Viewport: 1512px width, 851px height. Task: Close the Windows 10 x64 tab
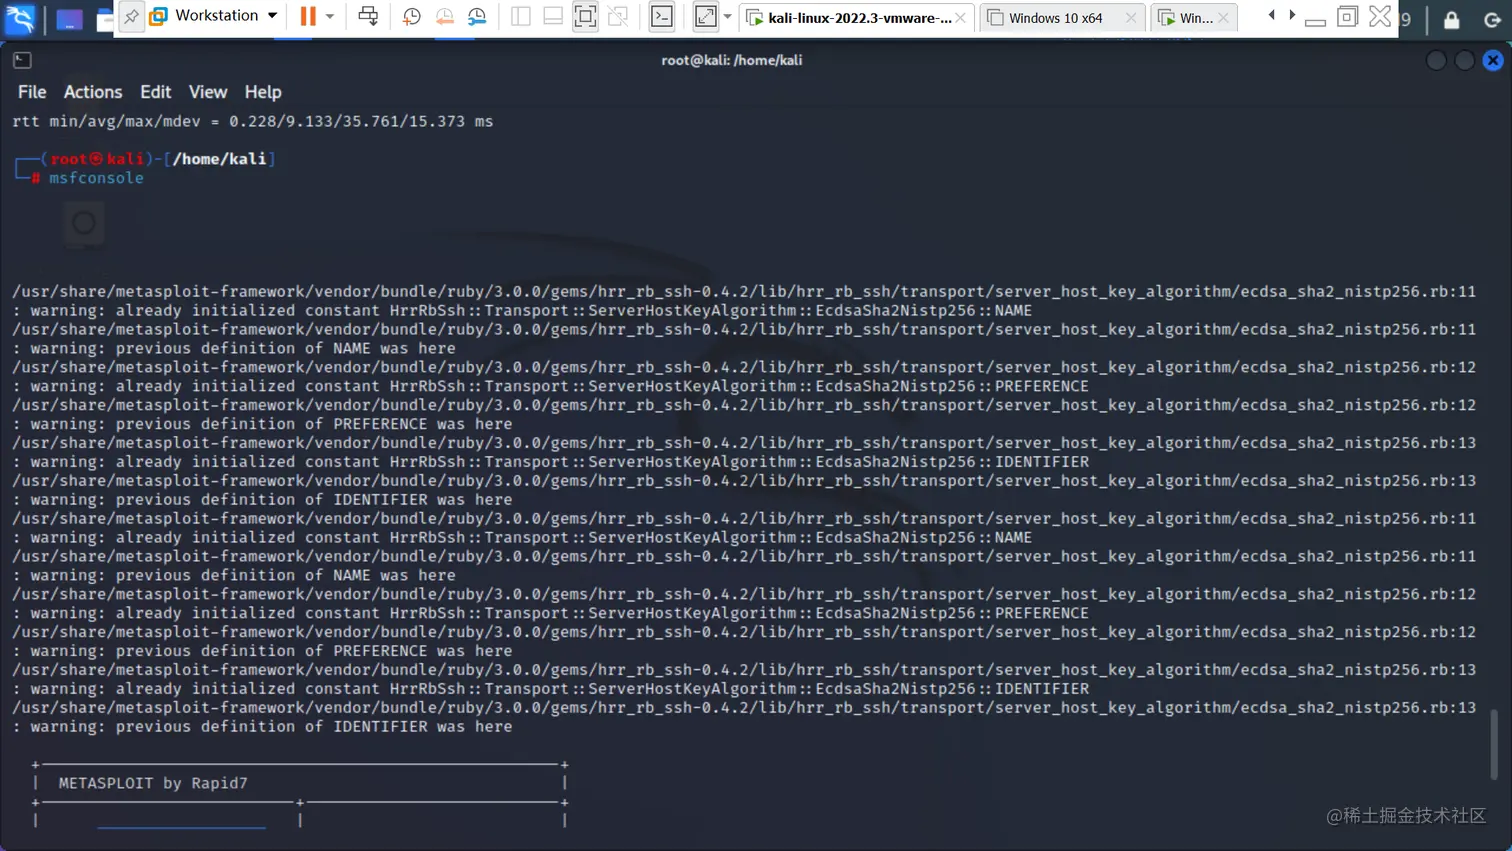coord(1131,18)
